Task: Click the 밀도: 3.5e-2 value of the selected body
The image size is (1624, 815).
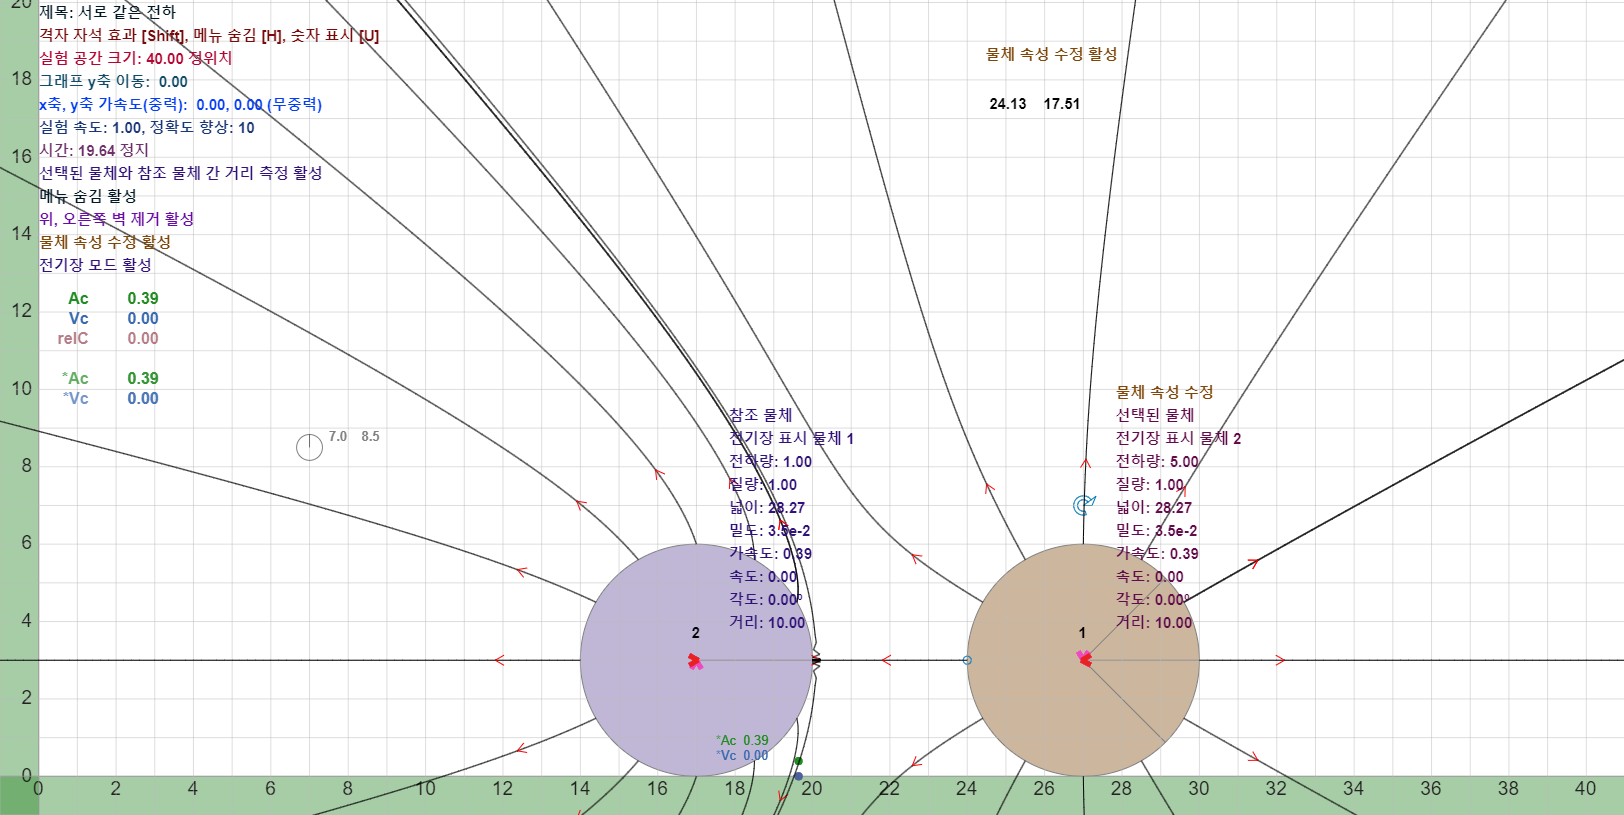Action: (x=1157, y=530)
